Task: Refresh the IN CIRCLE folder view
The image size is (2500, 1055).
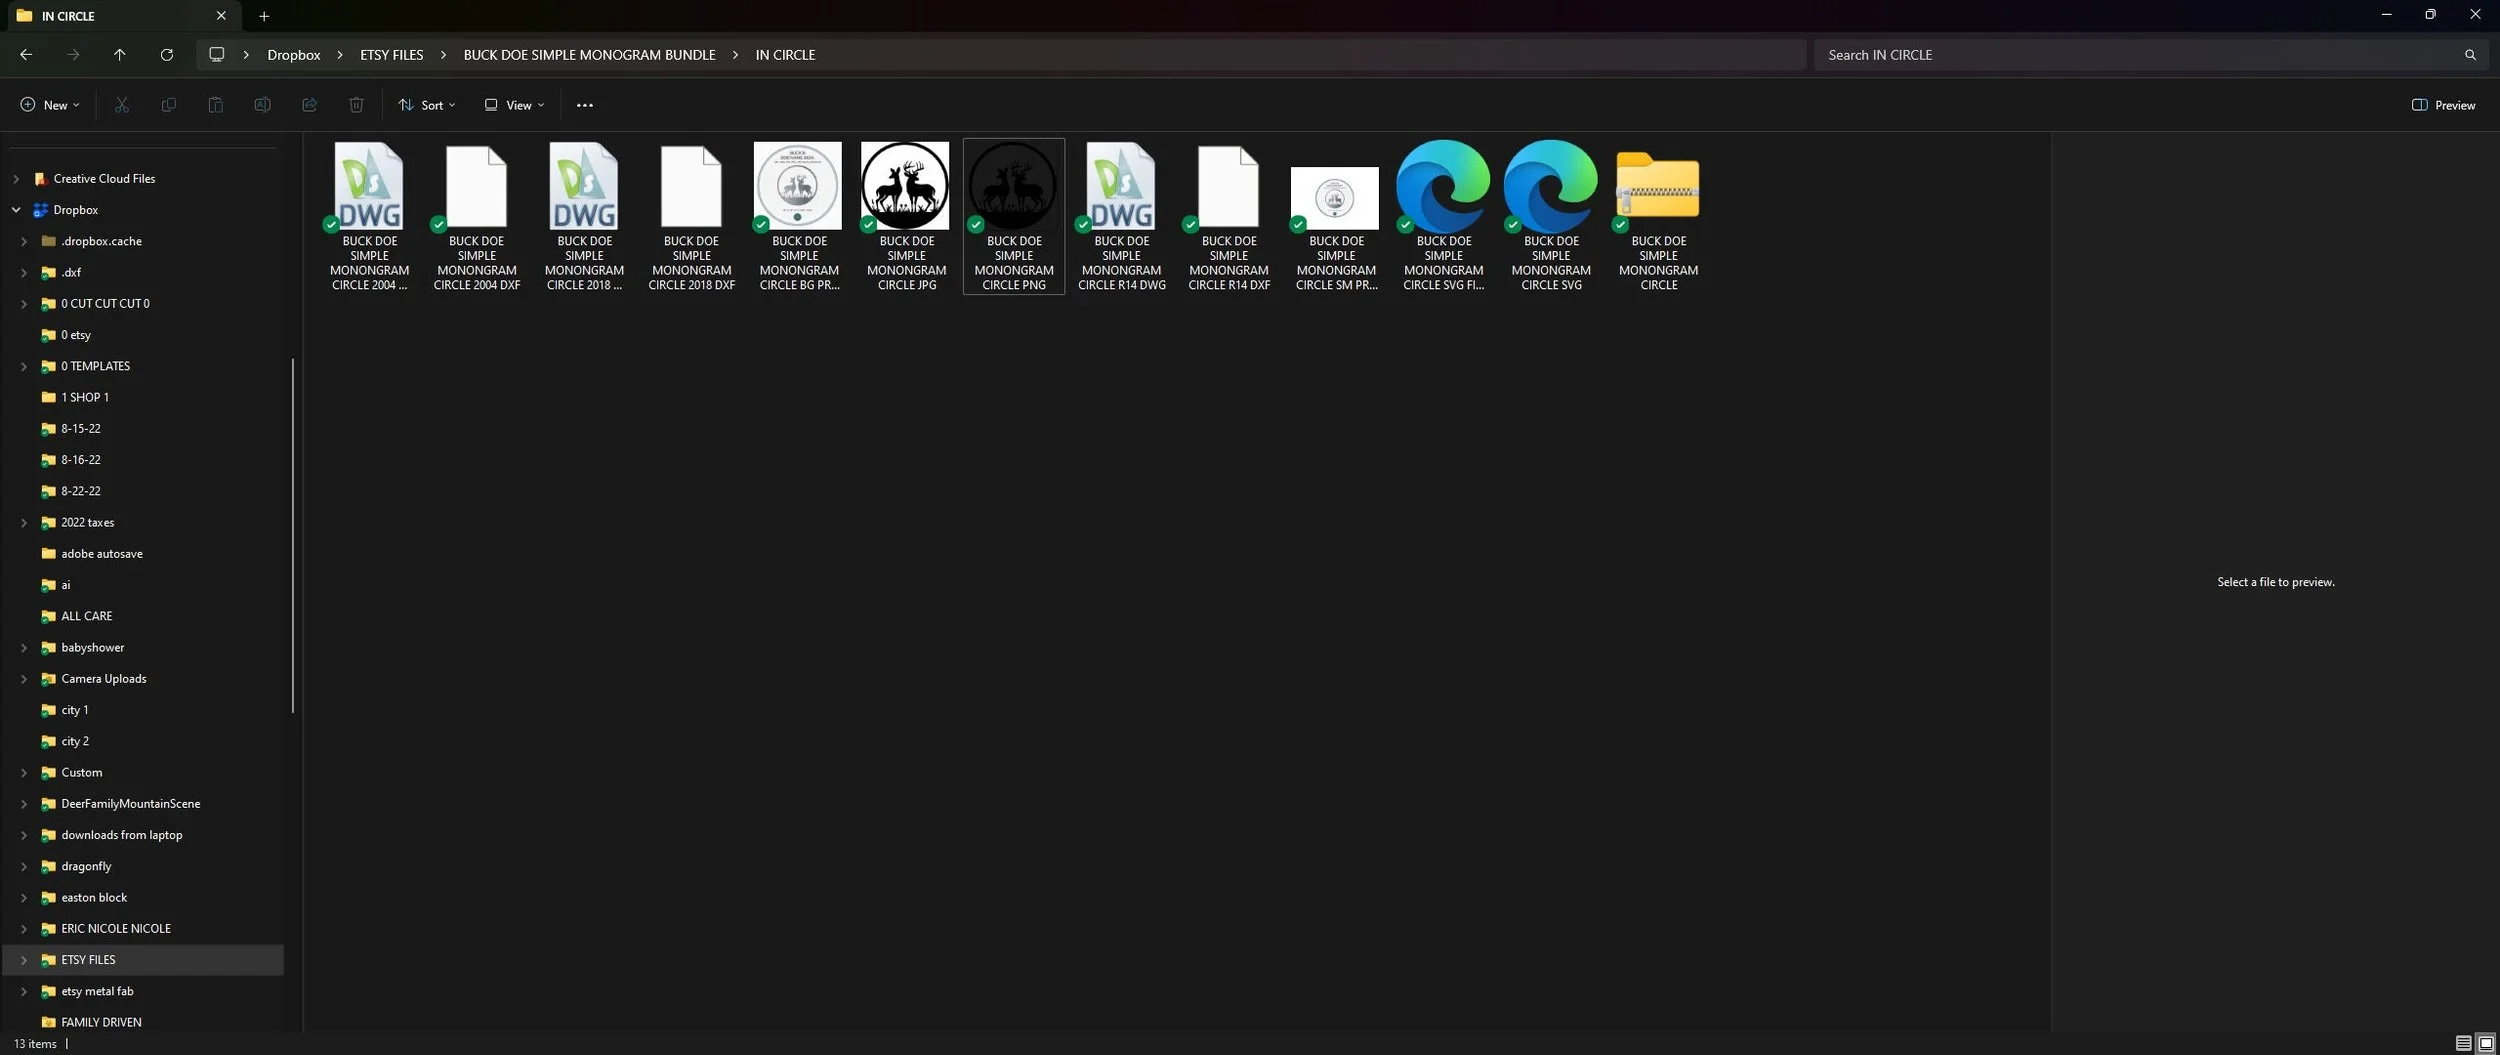Action: tap(167, 55)
